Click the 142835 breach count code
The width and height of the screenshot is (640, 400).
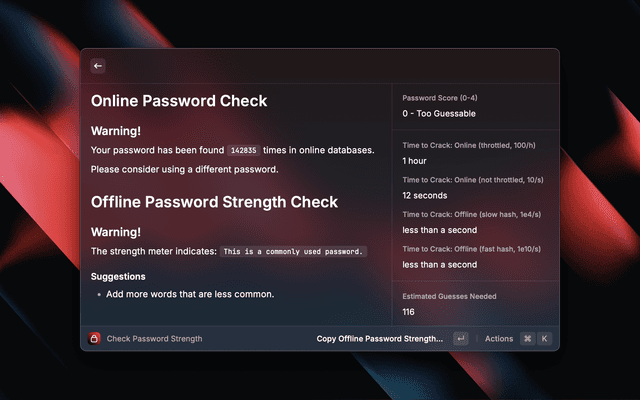click(244, 150)
